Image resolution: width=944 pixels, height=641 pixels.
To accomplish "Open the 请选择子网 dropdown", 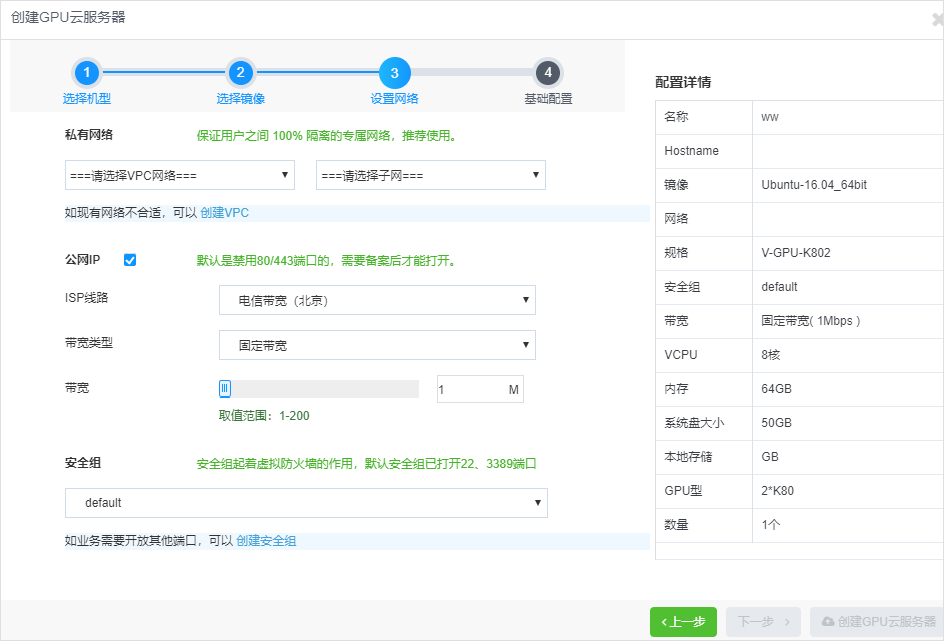I will (431, 175).
